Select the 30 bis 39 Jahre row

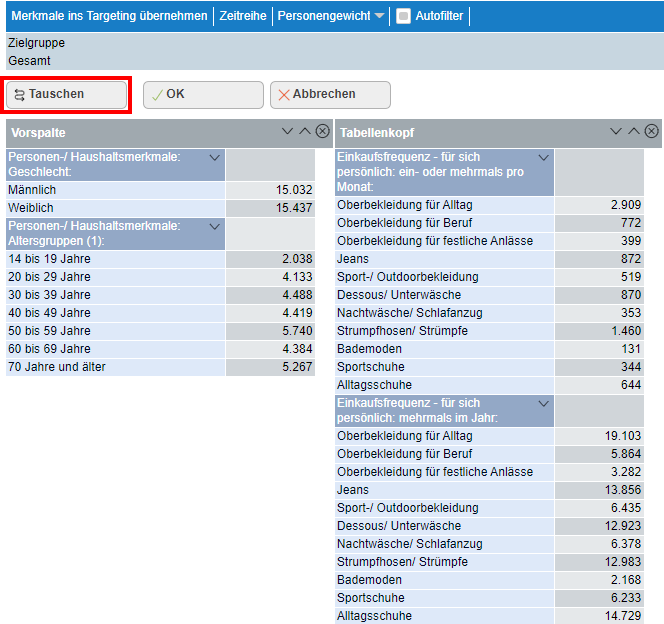(115, 294)
